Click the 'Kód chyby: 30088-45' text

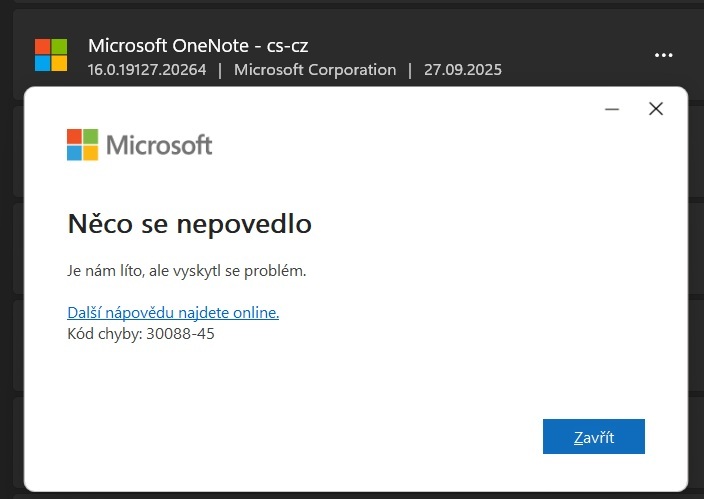click(141, 334)
